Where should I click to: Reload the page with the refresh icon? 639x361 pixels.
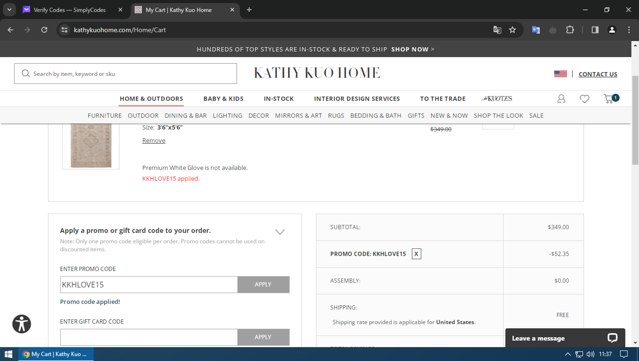click(44, 30)
